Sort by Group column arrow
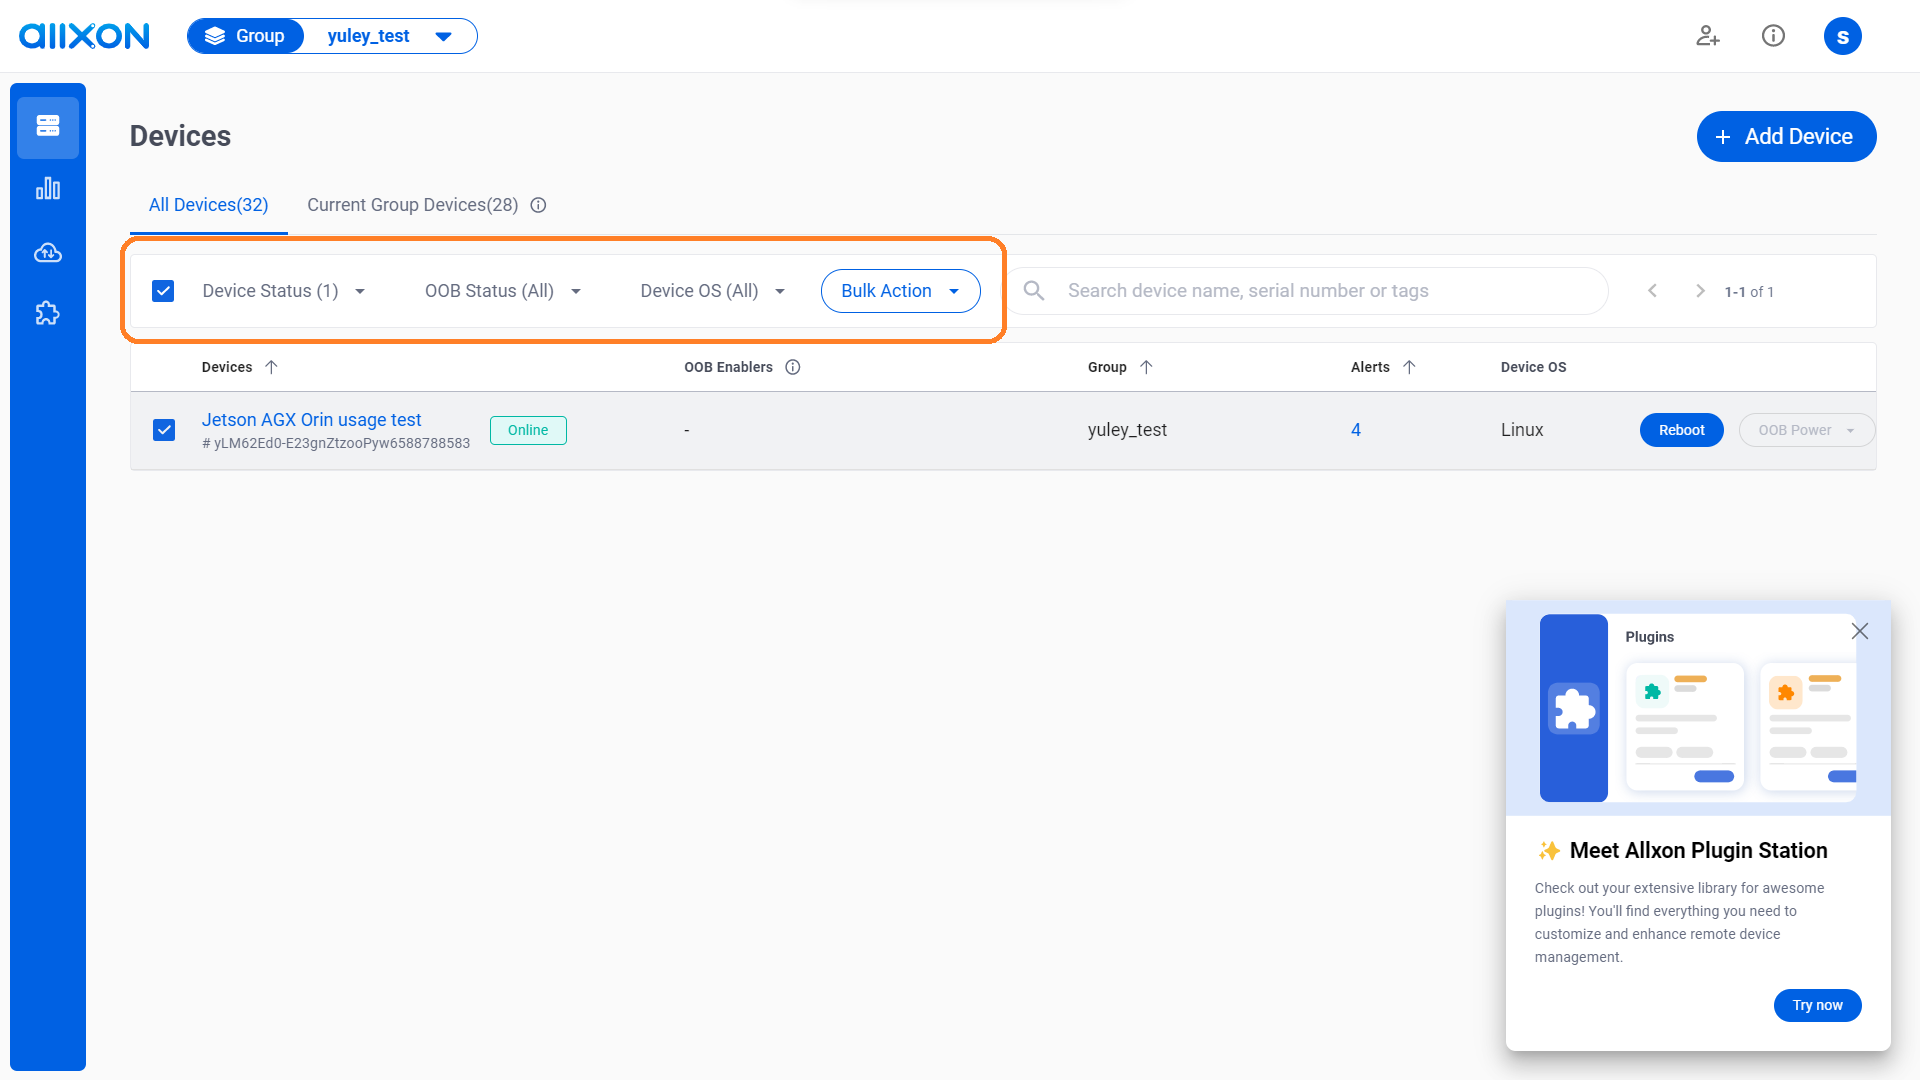 coord(1146,367)
